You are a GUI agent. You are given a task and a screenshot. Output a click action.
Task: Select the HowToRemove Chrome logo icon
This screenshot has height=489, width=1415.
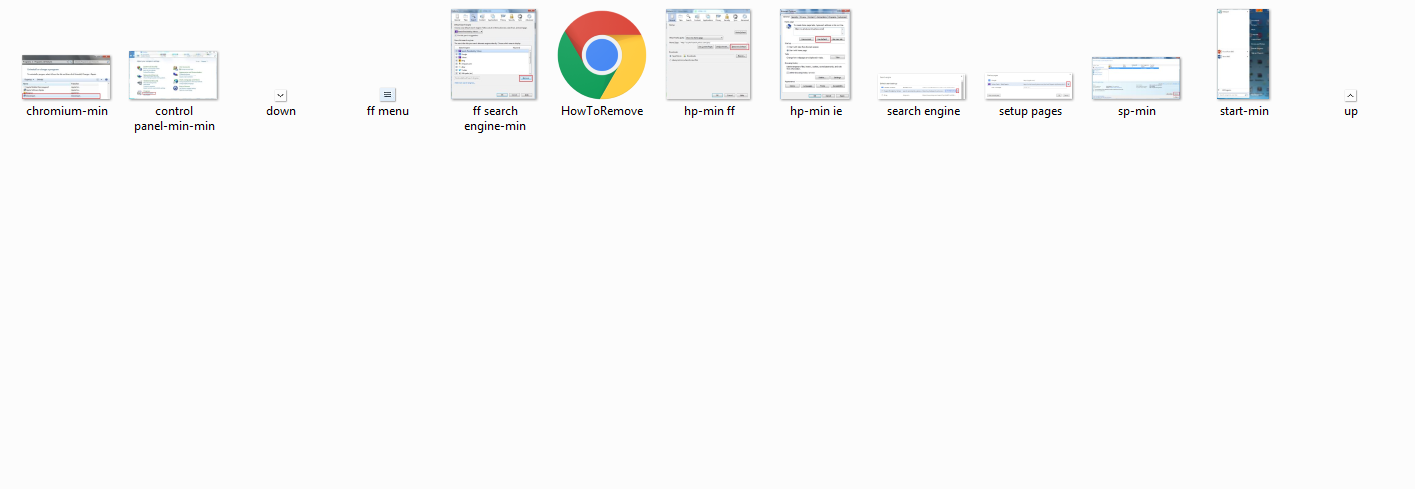pyautogui.click(x=602, y=54)
